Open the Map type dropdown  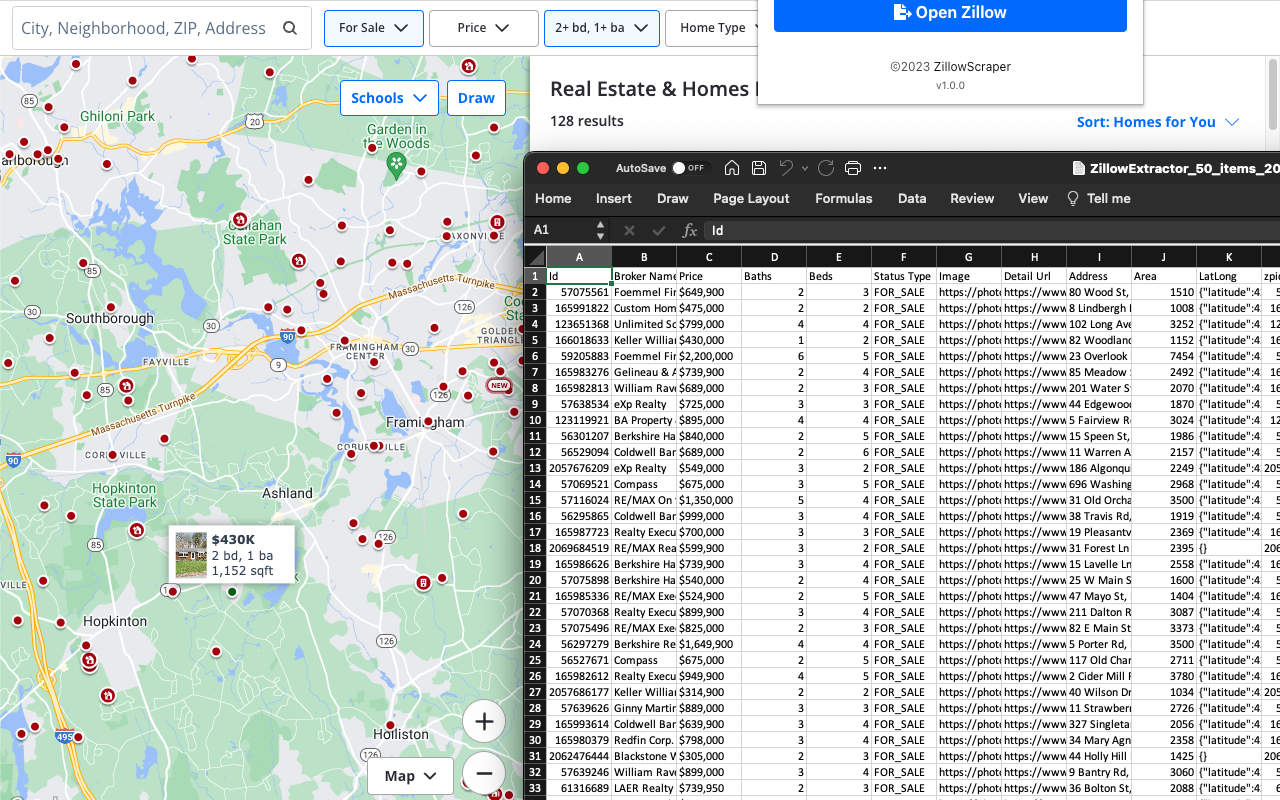(x=410, y=776)
